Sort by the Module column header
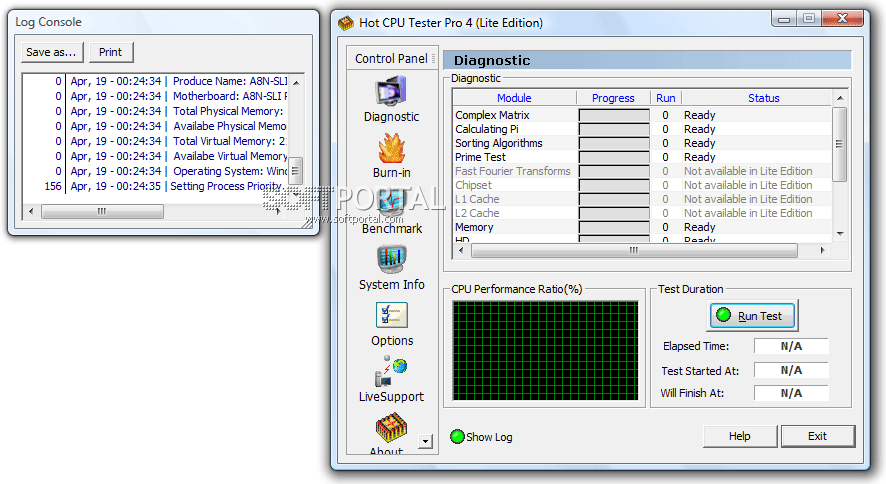The height and width of the screenshot is (484, 886). point(514,98)
